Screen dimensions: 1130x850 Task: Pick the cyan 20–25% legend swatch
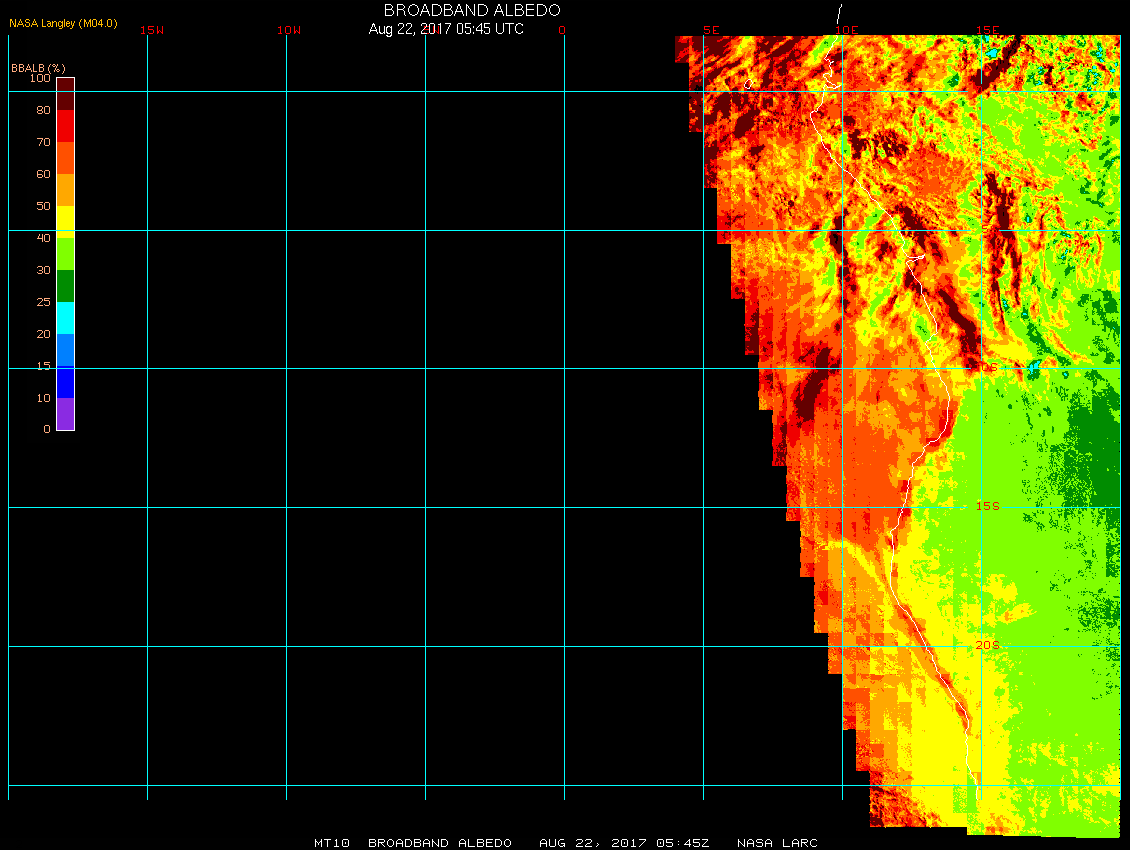click(65, 318)
